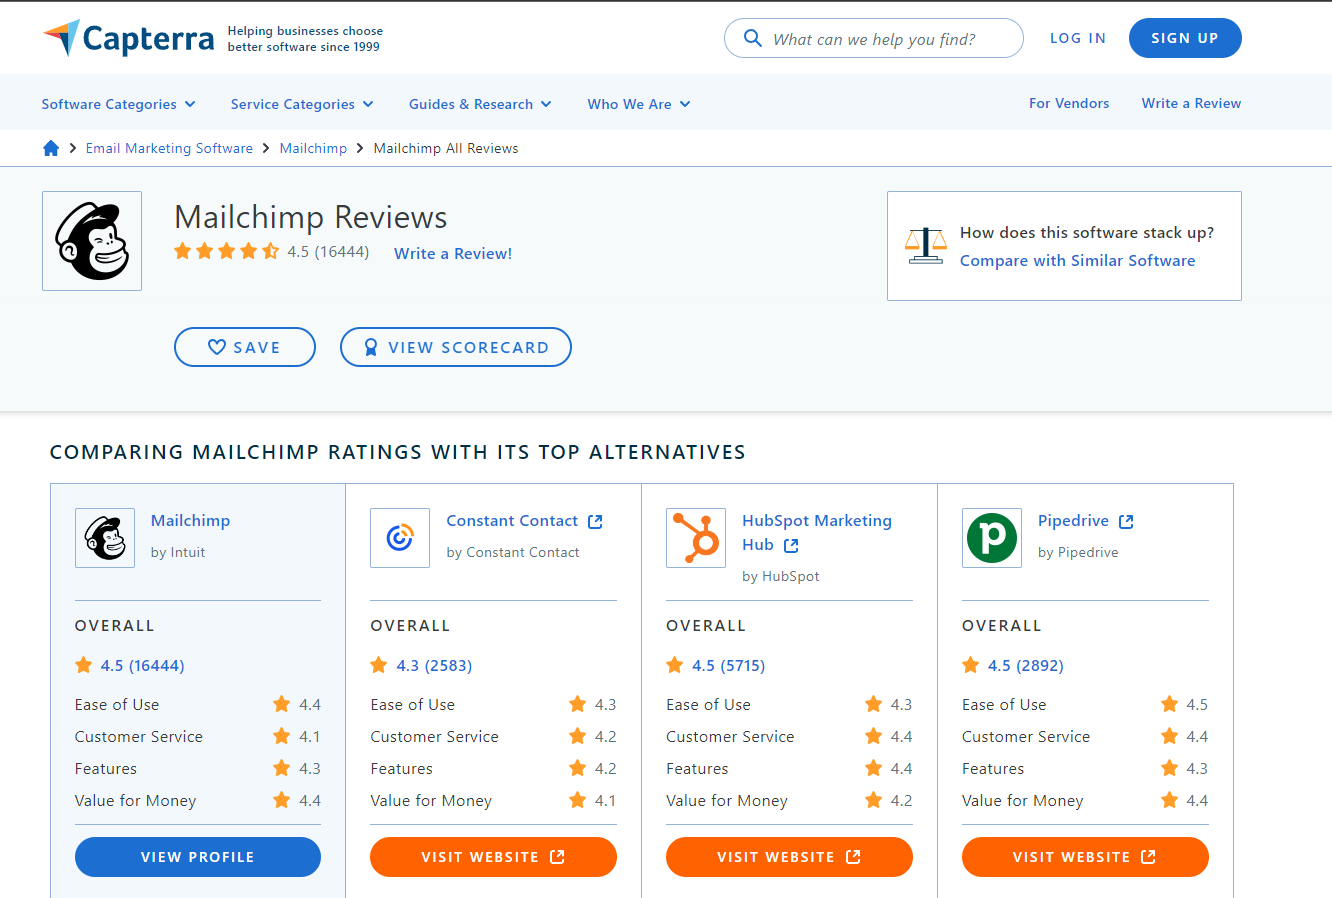Image resolution: width=1332 pixels, height=898 pixels.
Task: Click the 'Mailchimp Reviews' page heading
Action: pyautogui.click(x=311, y=217)
